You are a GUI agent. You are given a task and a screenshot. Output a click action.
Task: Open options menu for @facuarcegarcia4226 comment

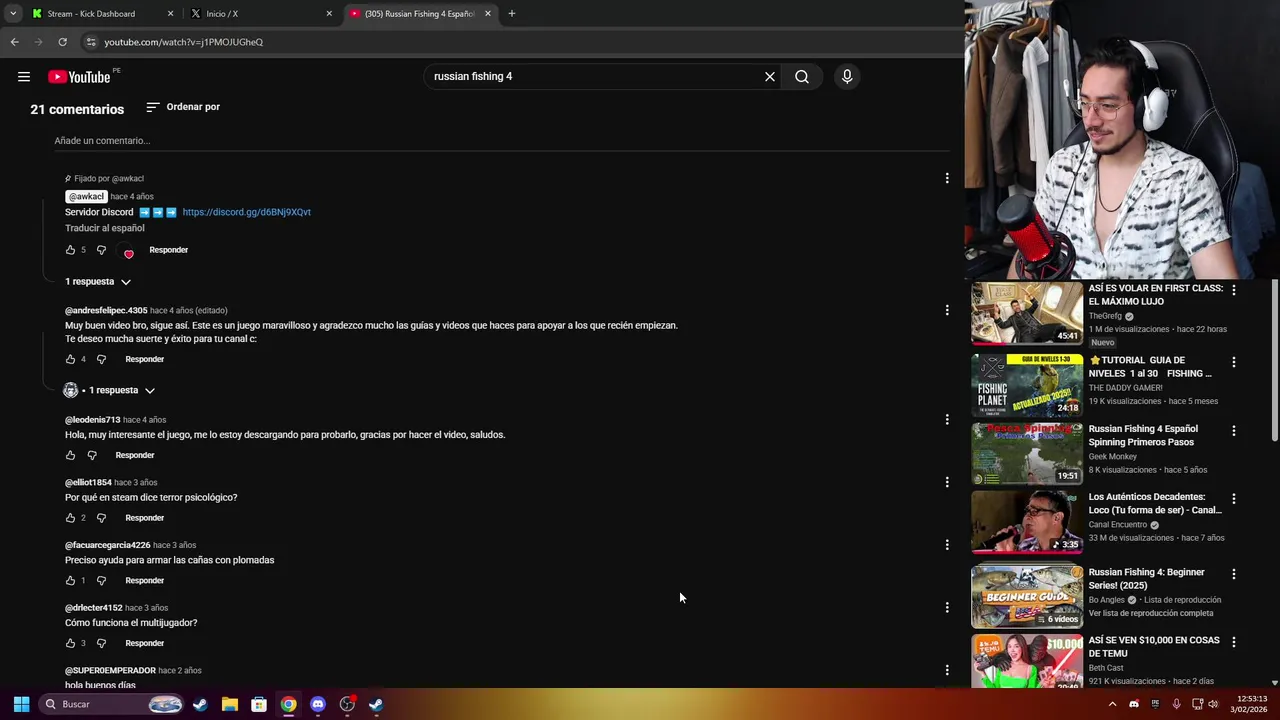coord(947,546)
